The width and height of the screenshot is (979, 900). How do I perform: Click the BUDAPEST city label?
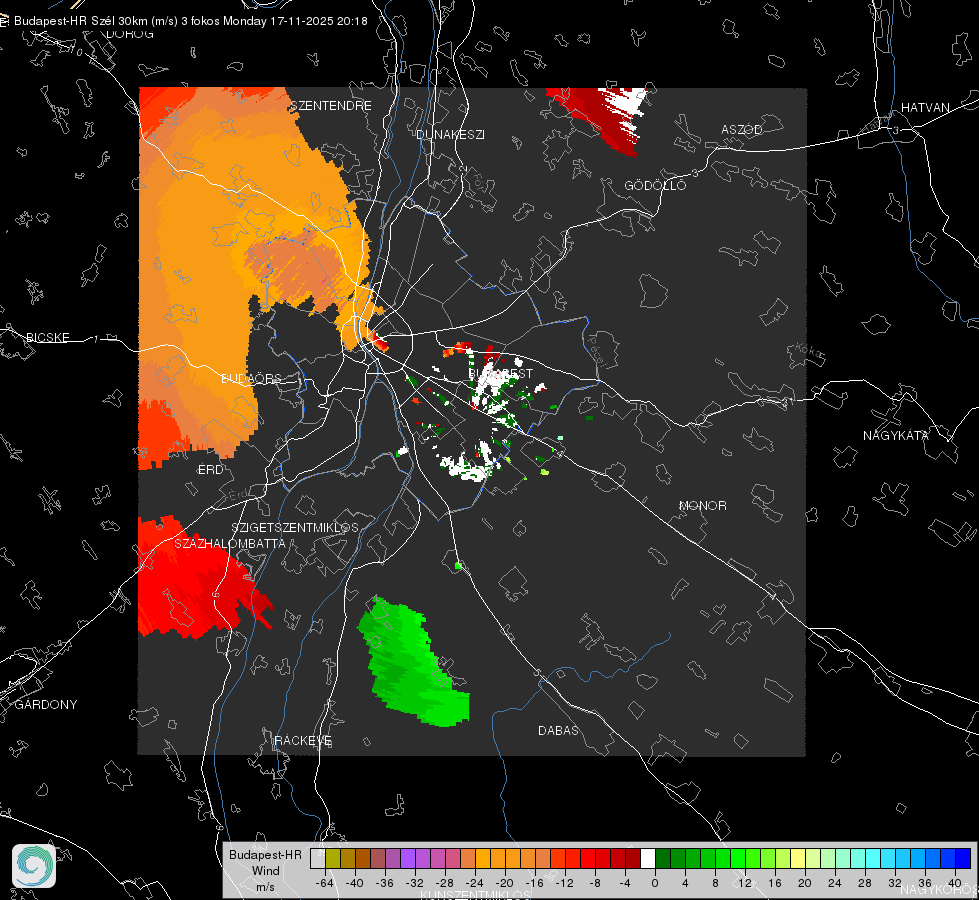pos(501,373)
